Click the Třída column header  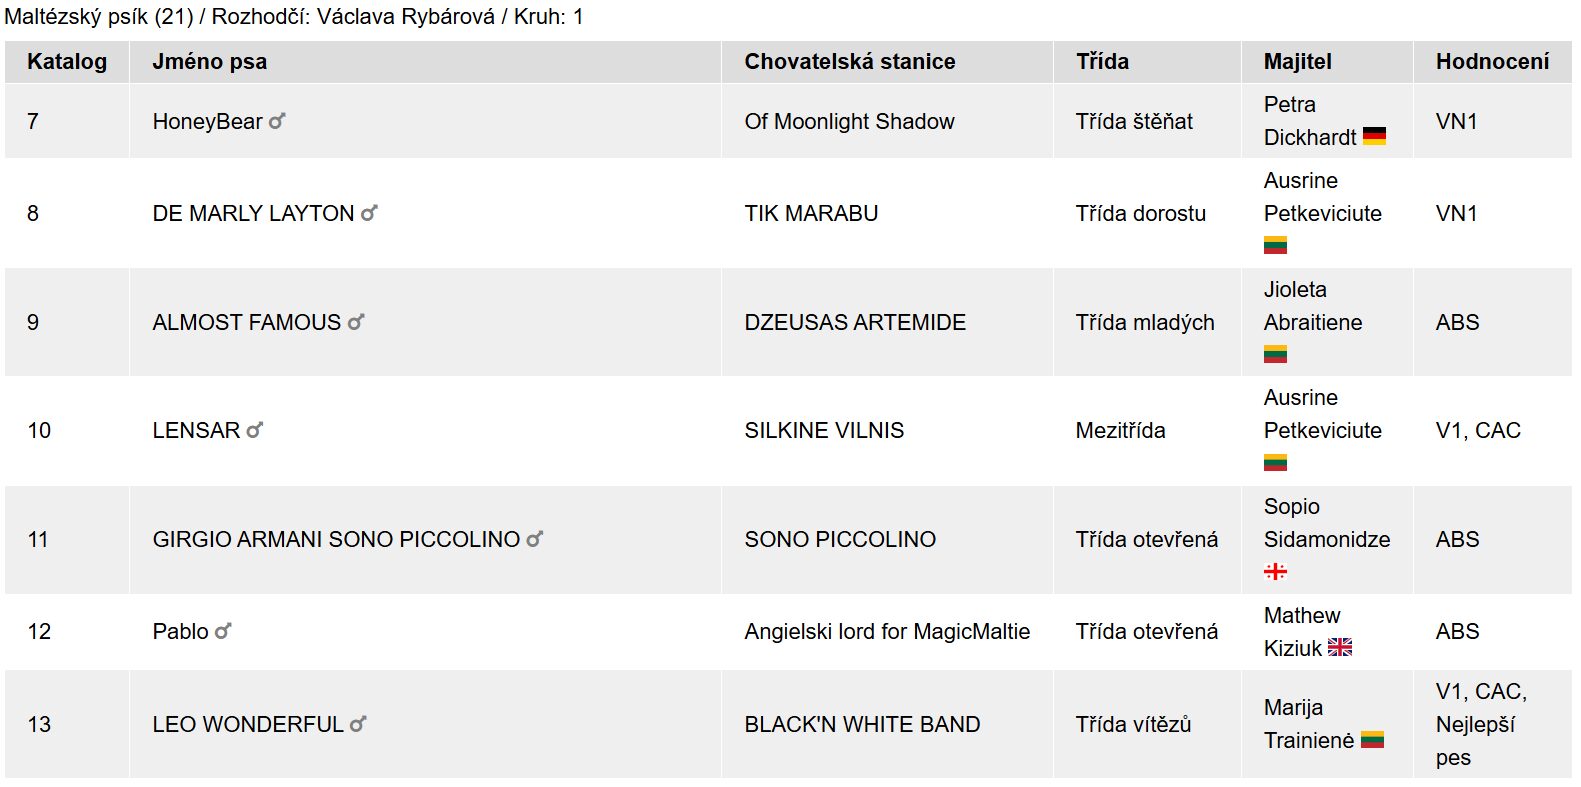(1102, 62)
